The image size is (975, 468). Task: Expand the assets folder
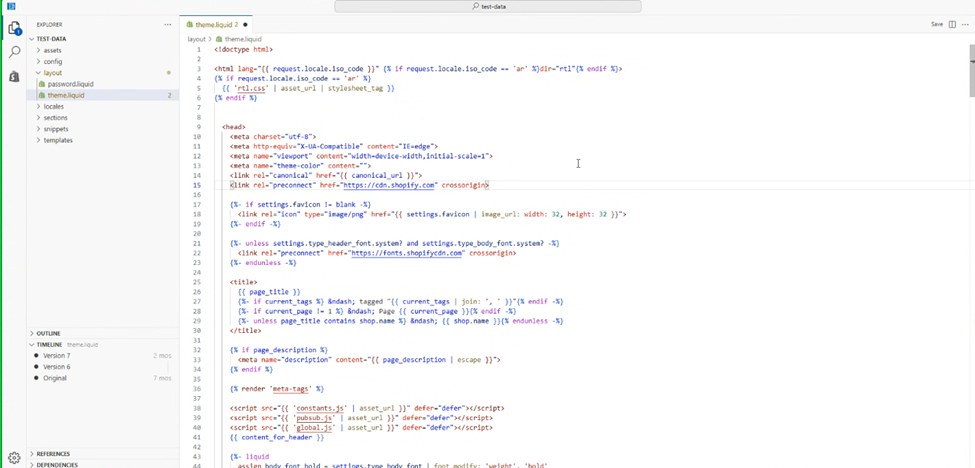52,50
